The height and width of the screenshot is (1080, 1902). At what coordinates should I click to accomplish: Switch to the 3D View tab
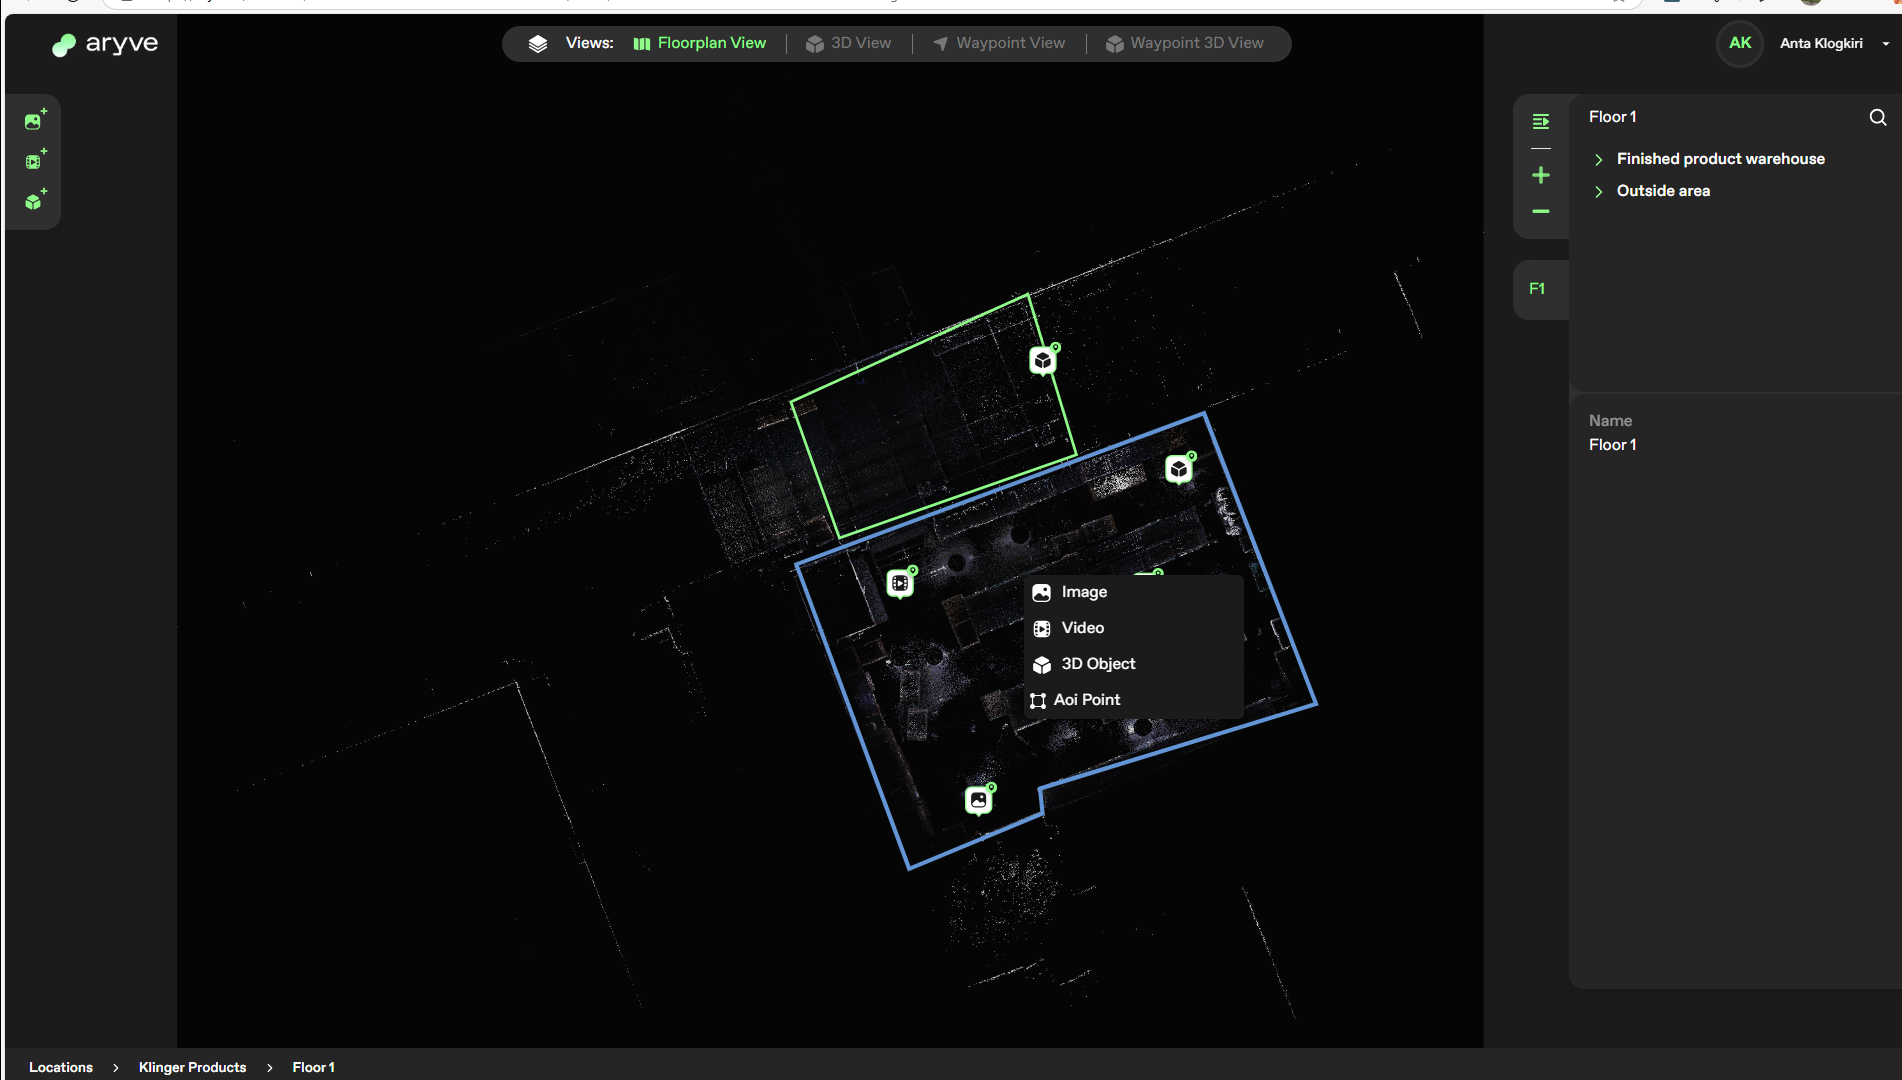coord(848,44)
